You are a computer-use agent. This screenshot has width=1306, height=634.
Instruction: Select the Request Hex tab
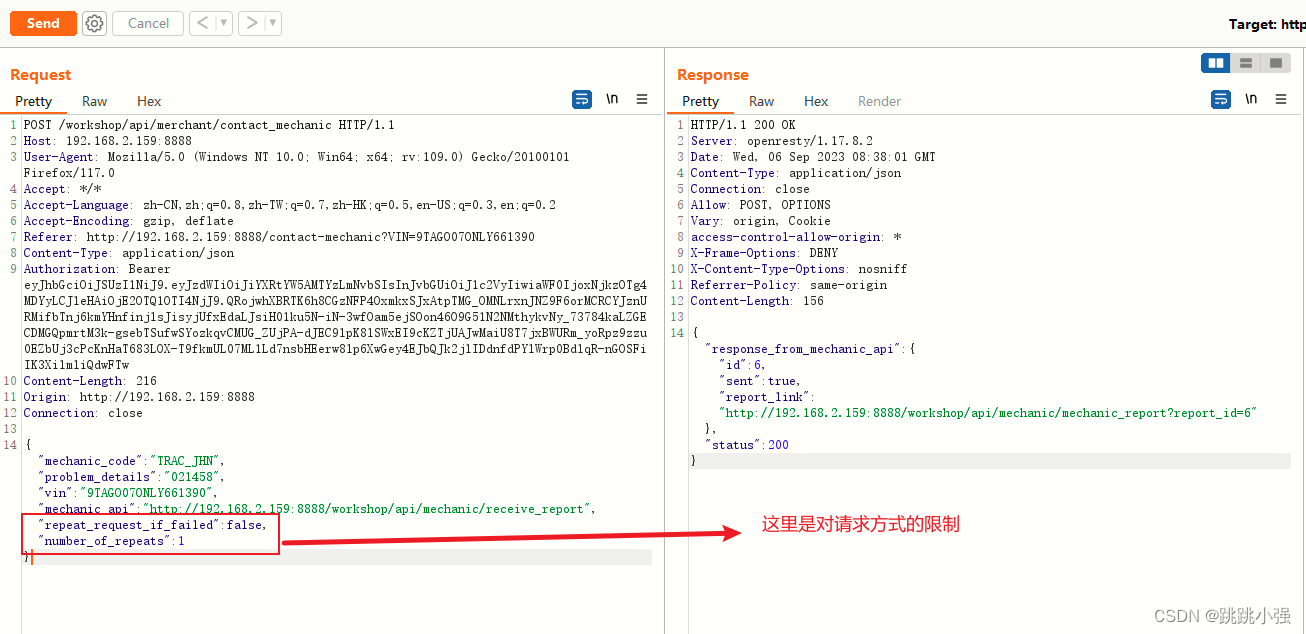click(x=149, y=101)
